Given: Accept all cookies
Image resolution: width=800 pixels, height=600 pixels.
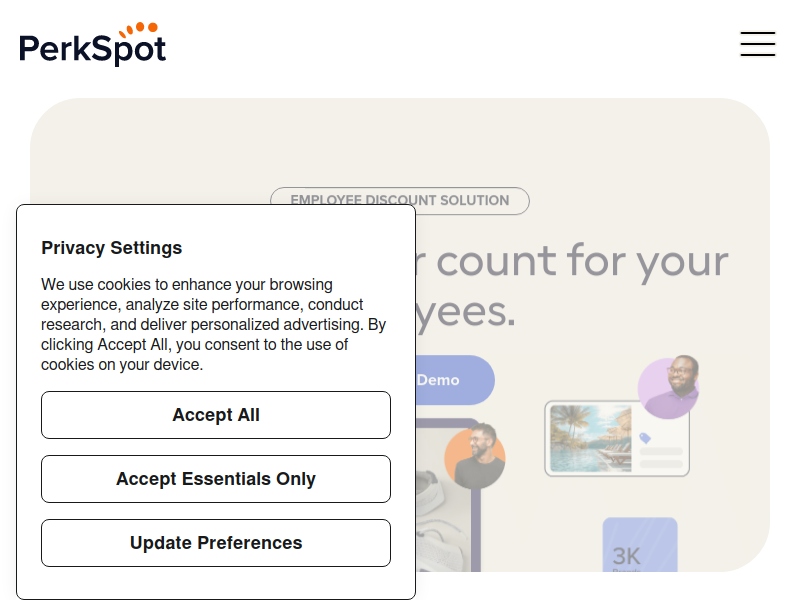Looking at the screenshot, I should point(216,415).
